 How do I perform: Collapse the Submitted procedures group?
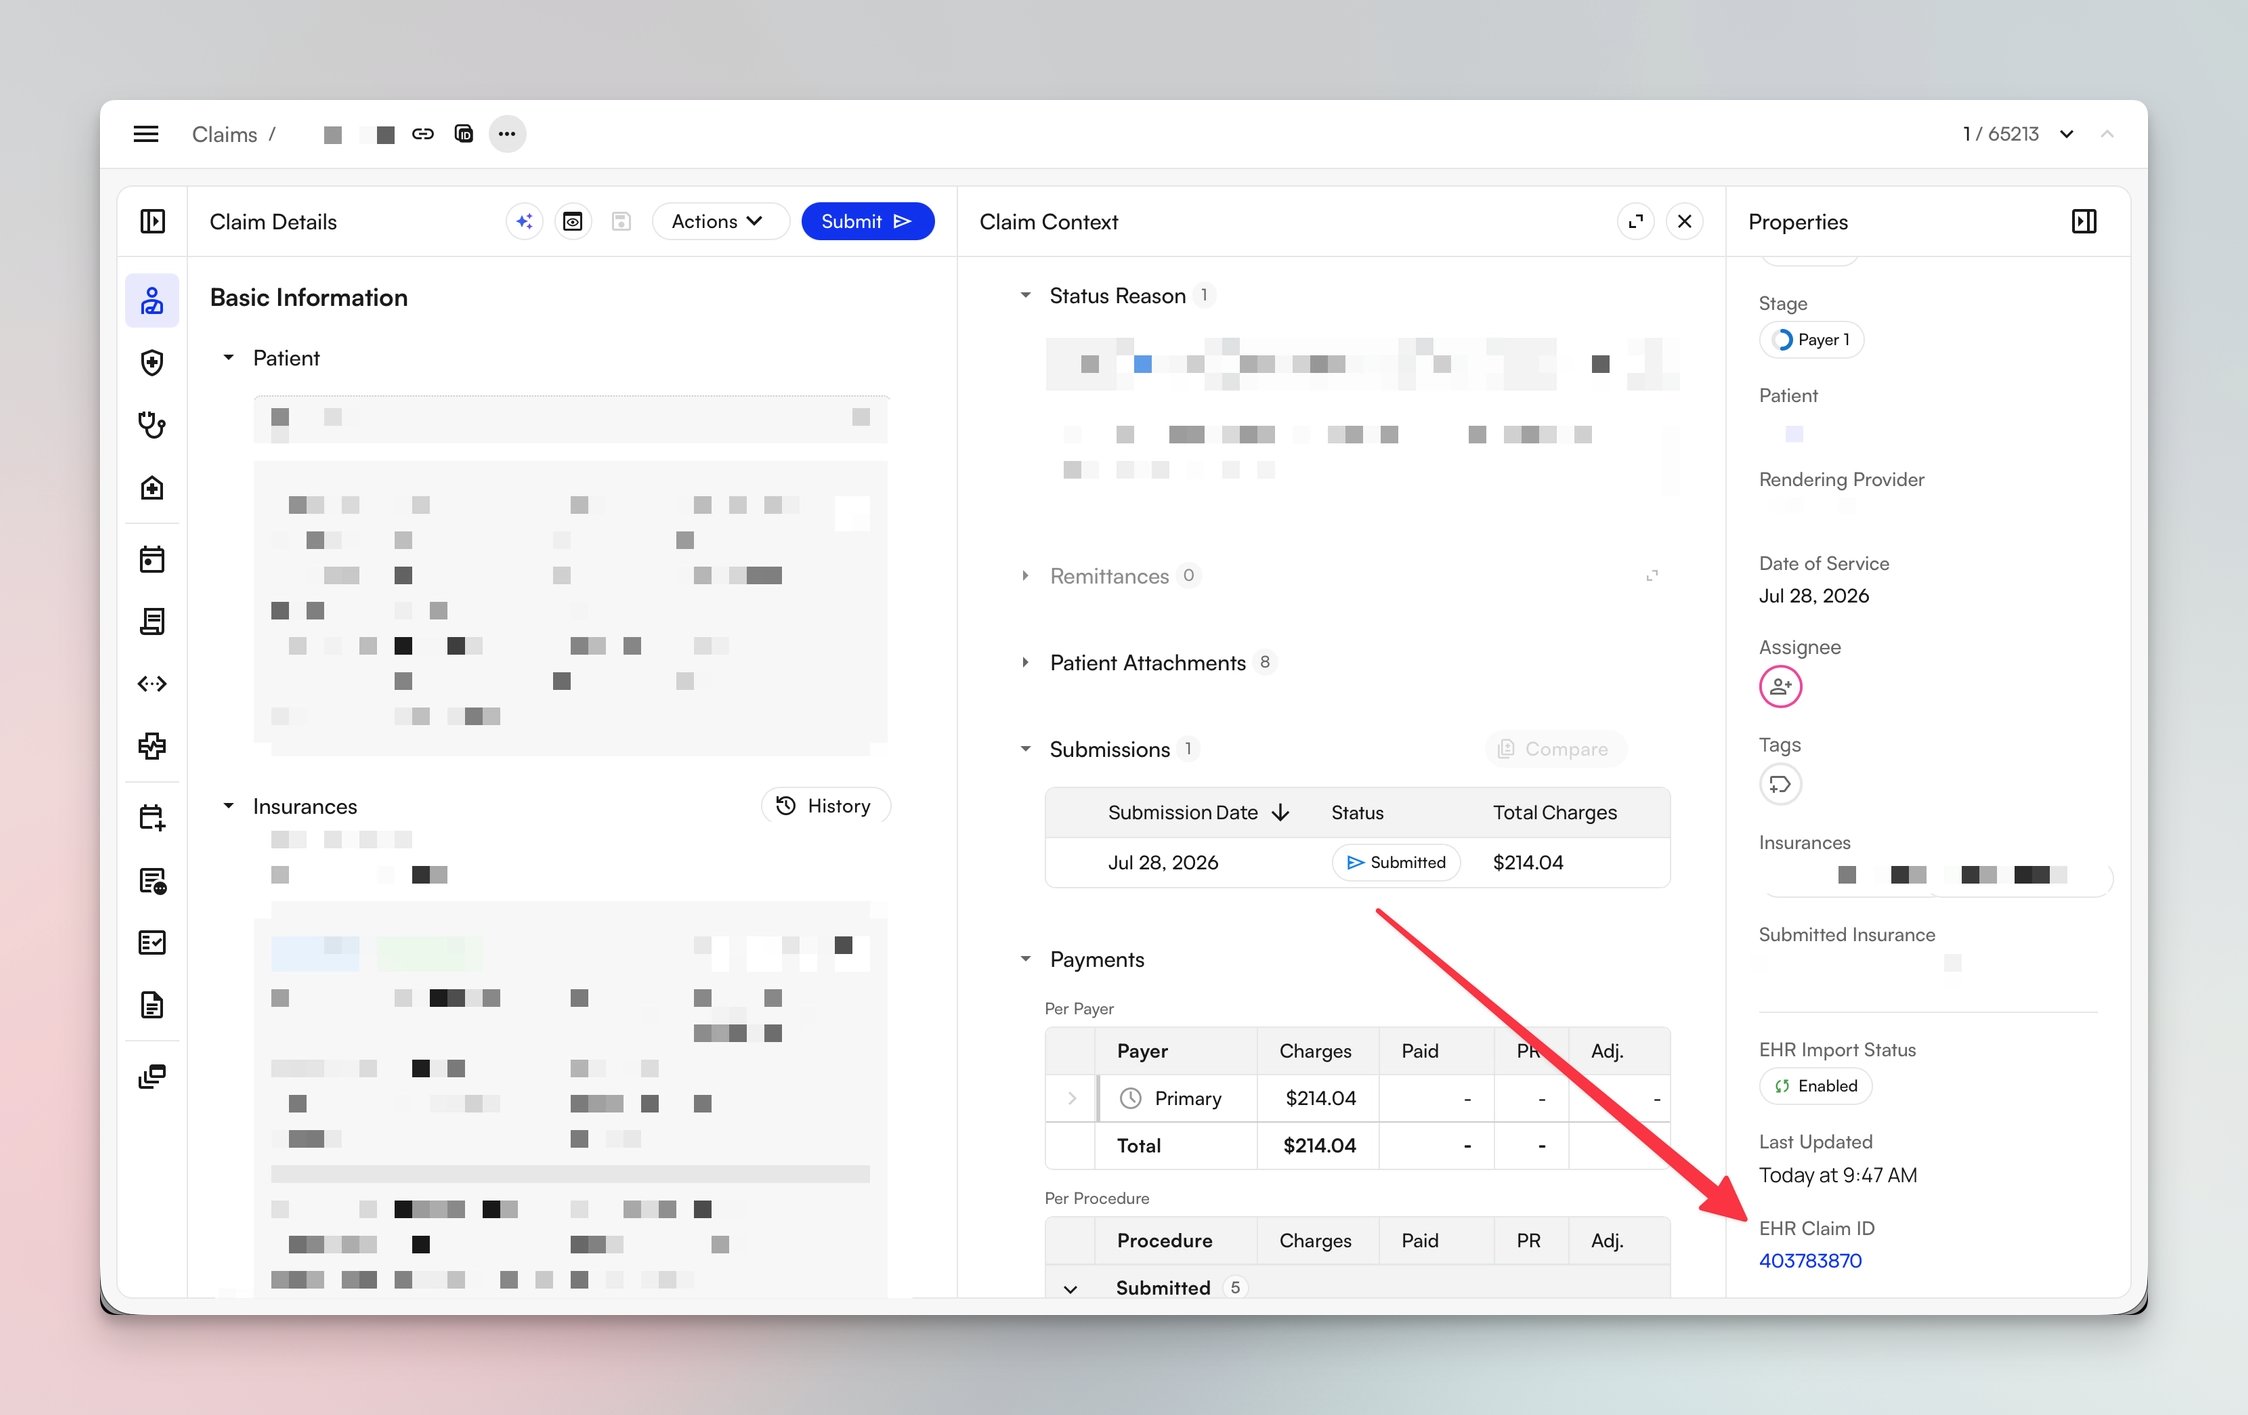pyautogui.click(x=1070, y=1289)
